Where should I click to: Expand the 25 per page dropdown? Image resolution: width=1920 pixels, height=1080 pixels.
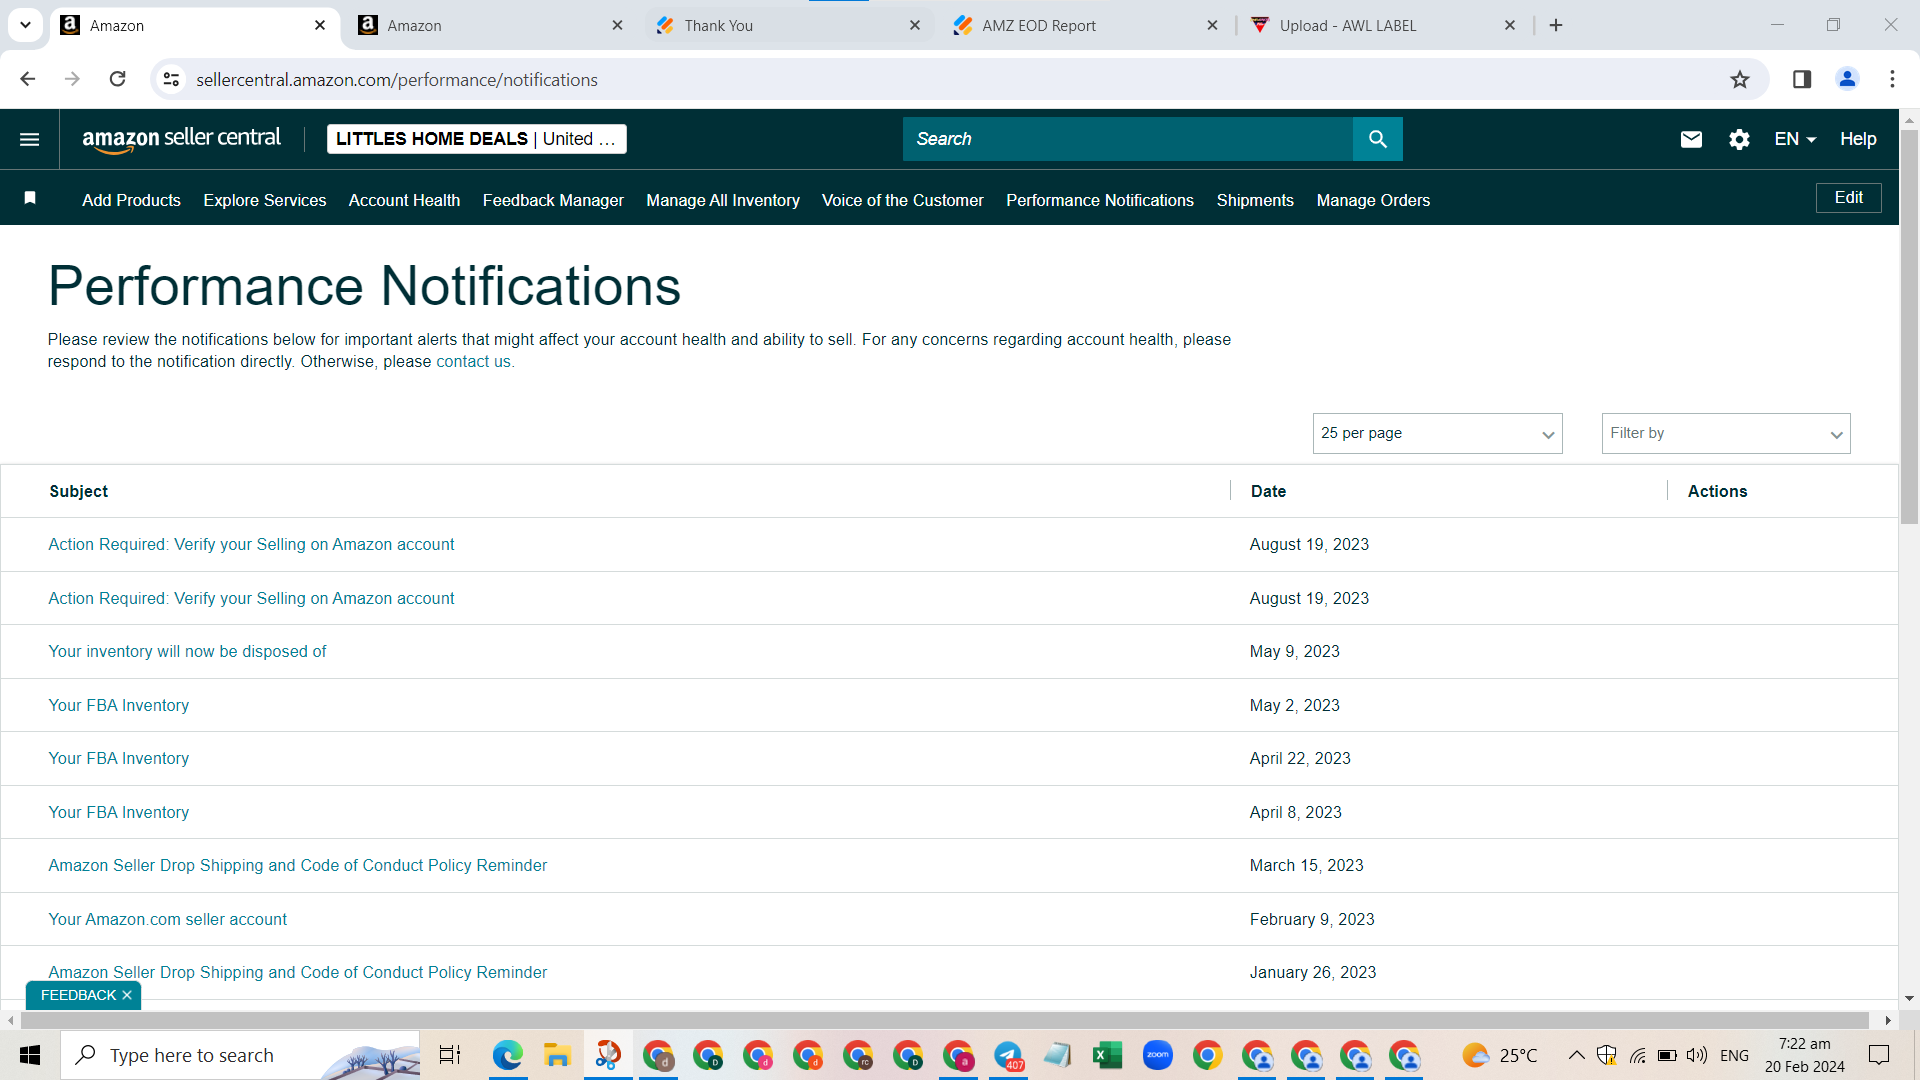1437,434
